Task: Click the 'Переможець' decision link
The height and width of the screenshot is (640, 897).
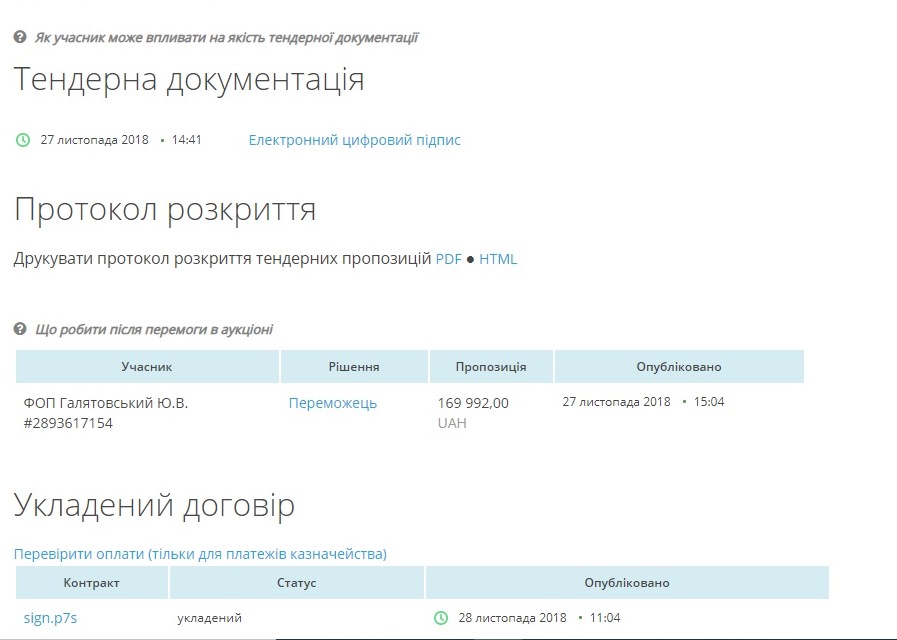Action: [332, 403]
